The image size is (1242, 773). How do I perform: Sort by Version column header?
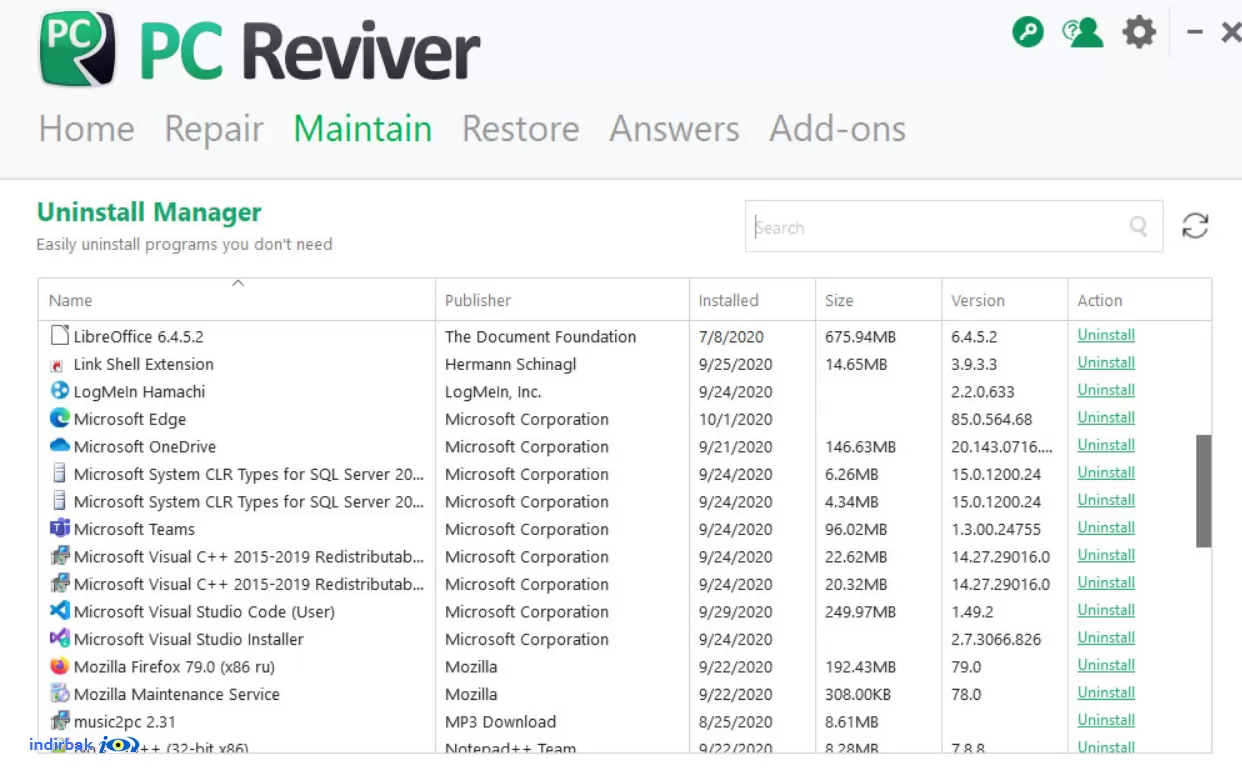click(1005, 300)
